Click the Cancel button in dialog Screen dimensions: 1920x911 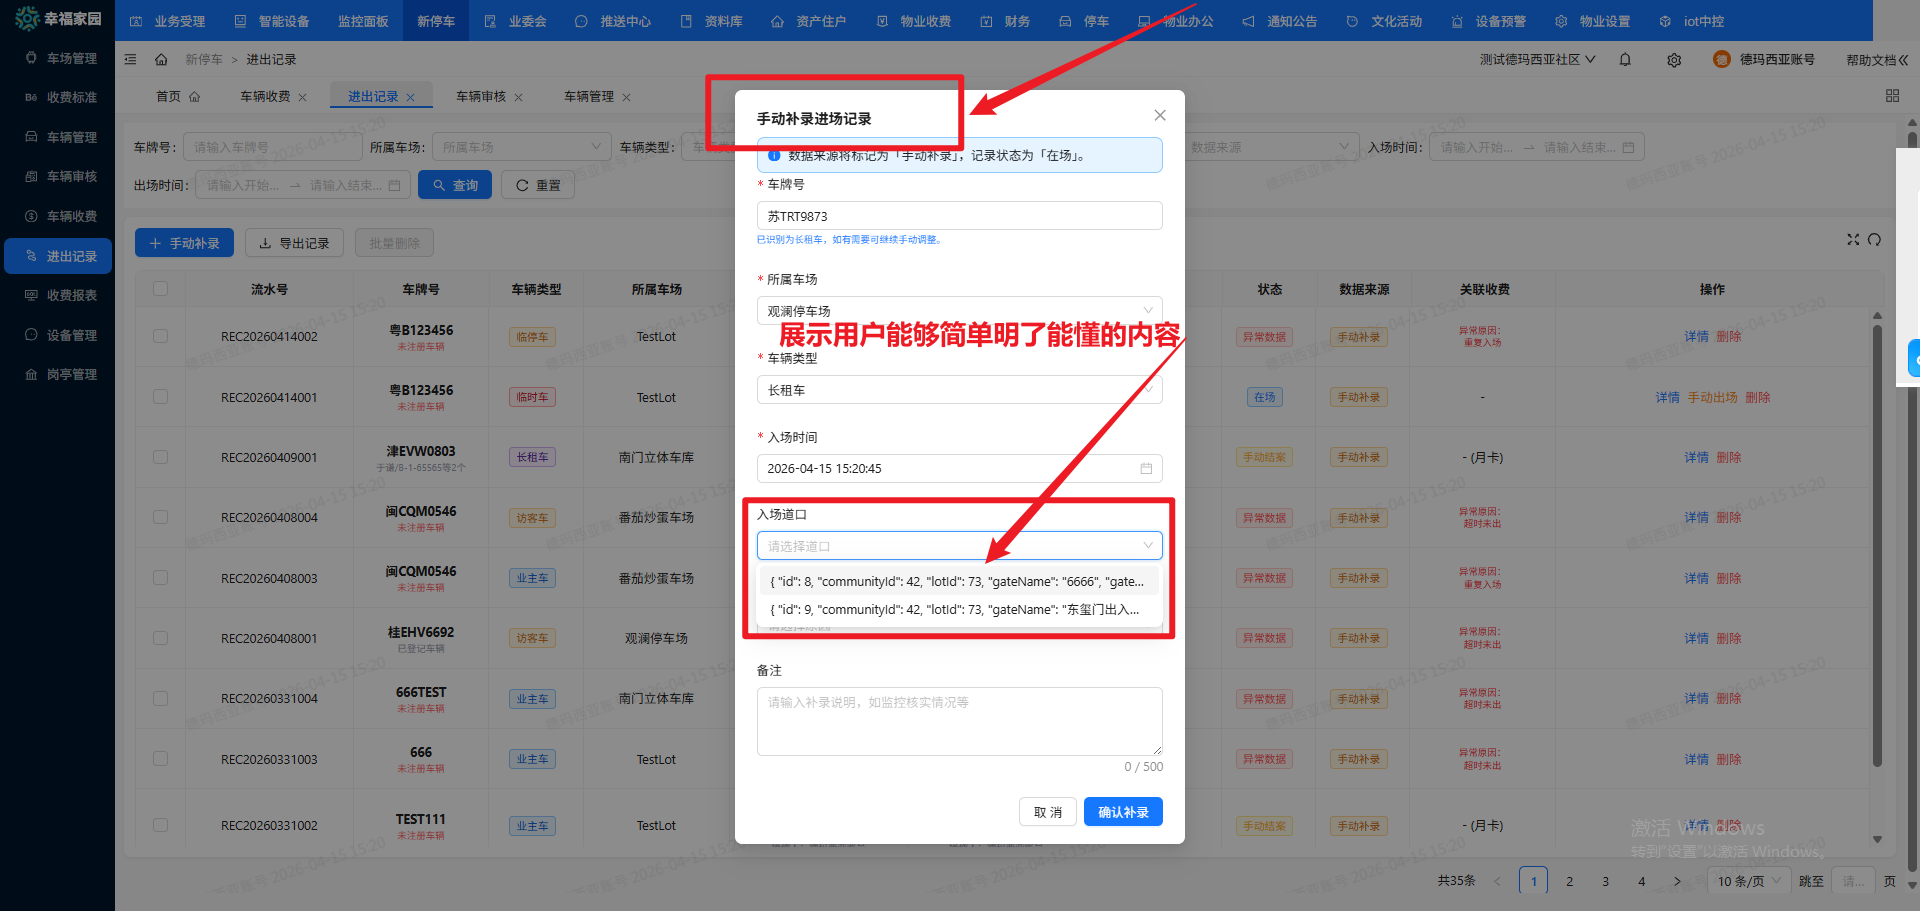(1047, 812)
